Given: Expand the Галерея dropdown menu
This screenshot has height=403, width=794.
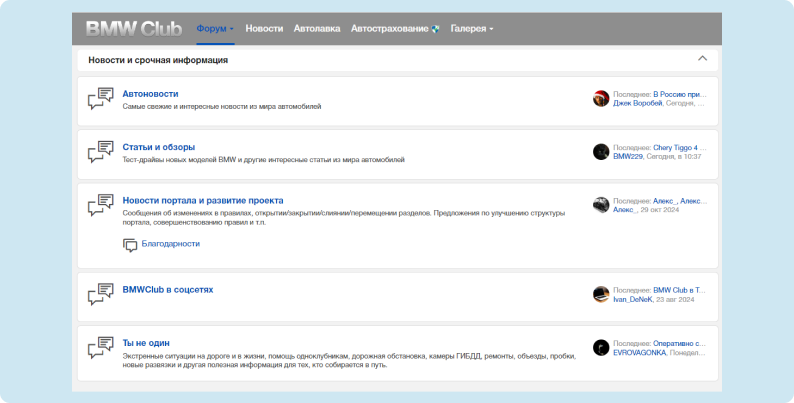Looking at the screenshot, I should 472,29.
